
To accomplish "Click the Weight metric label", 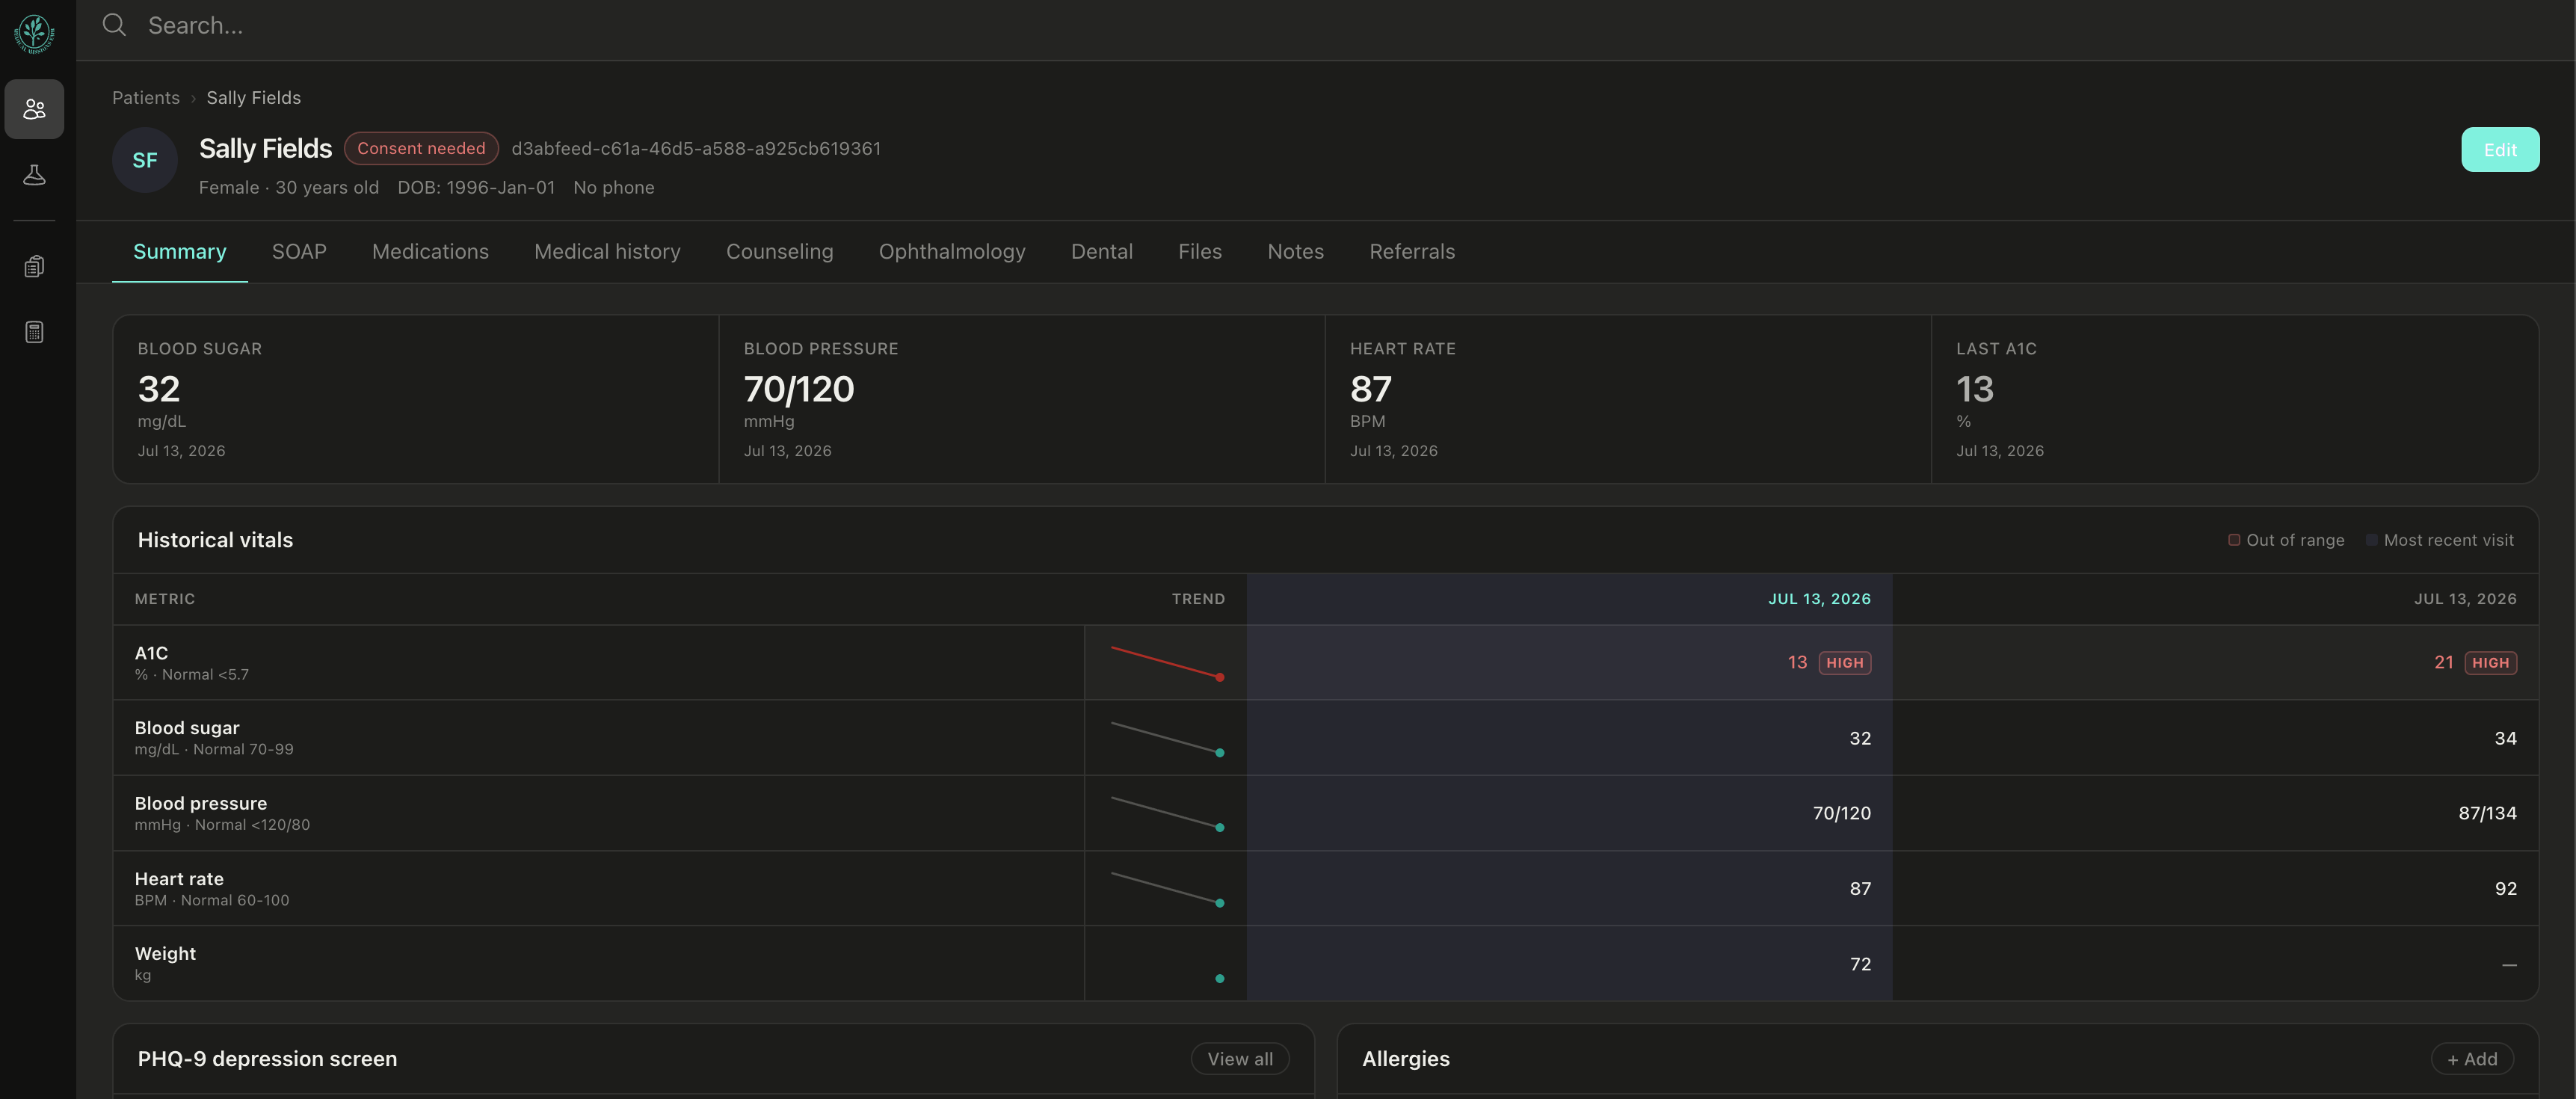I will [165, 954].
